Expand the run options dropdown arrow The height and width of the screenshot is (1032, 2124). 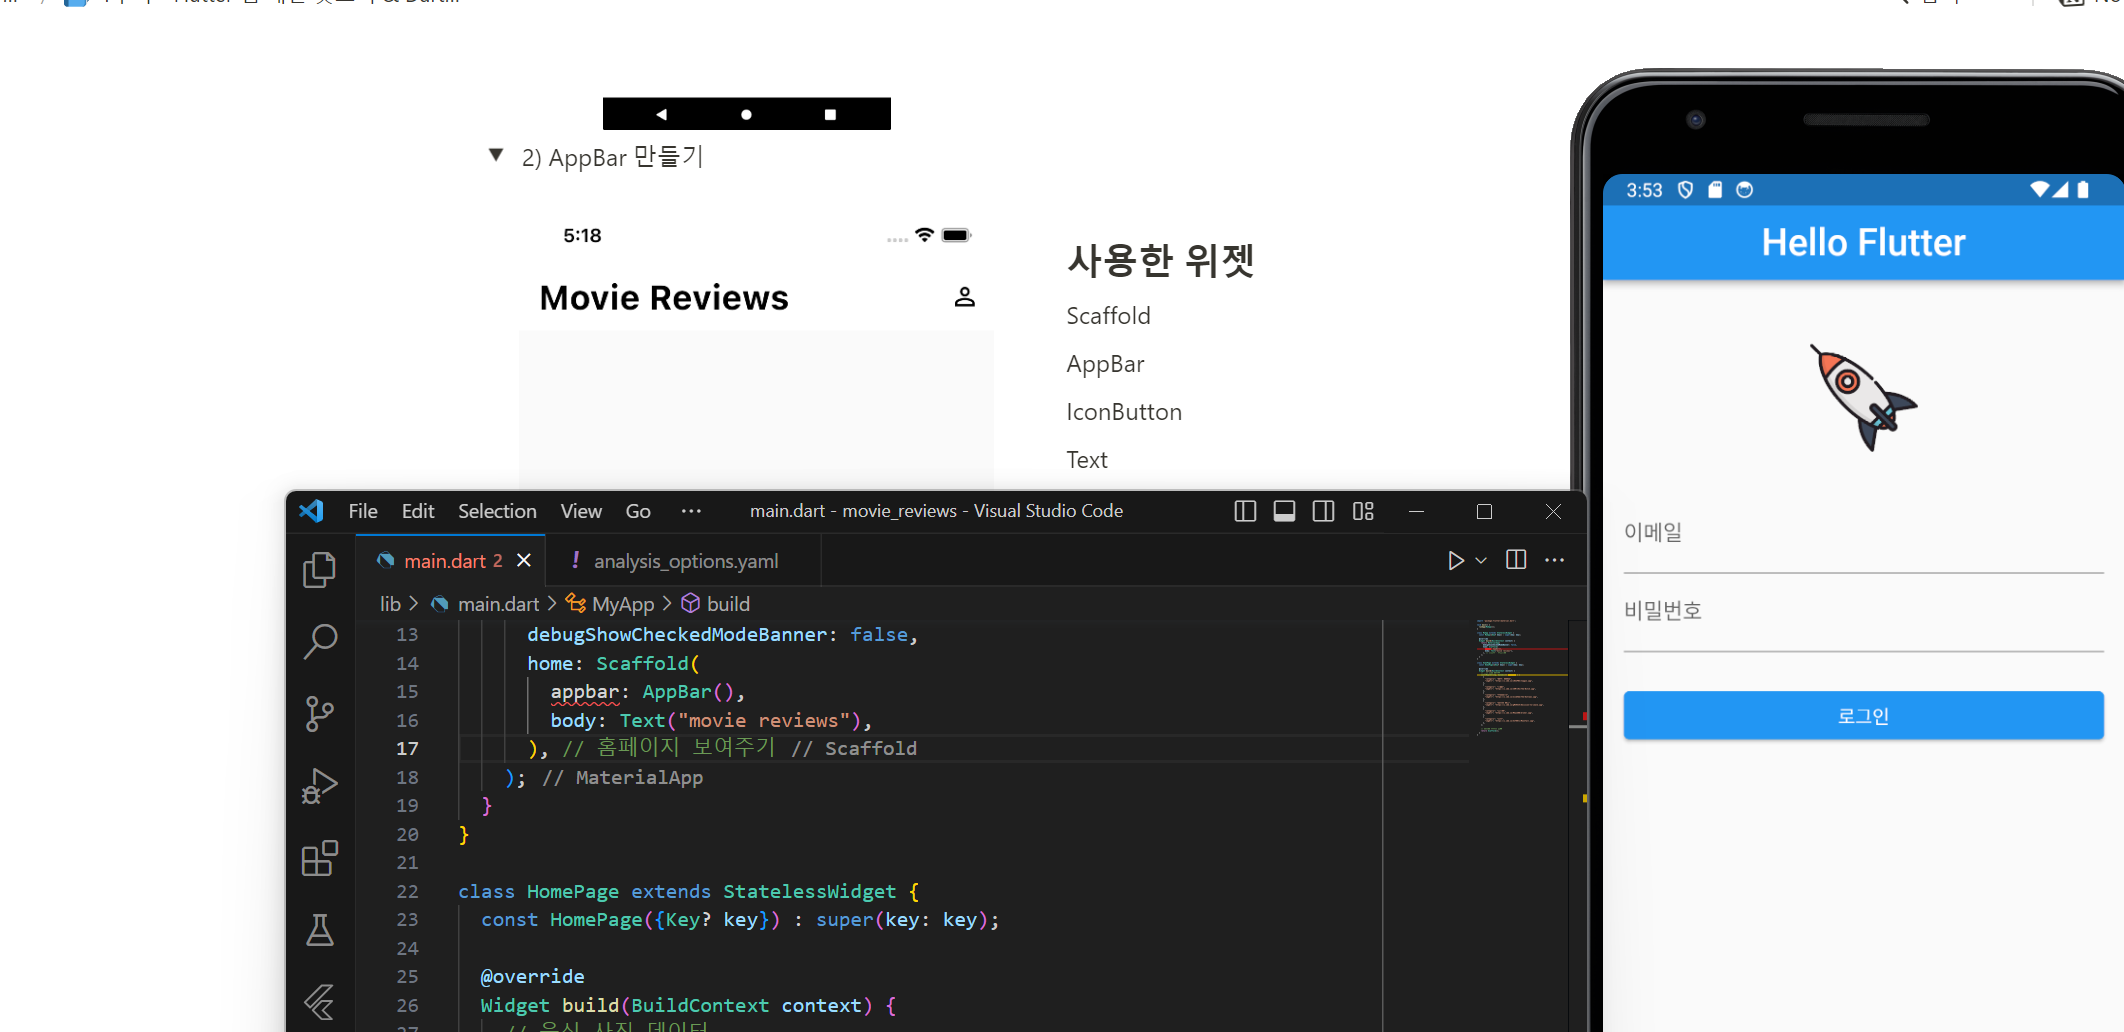[x=1481, y=560]
